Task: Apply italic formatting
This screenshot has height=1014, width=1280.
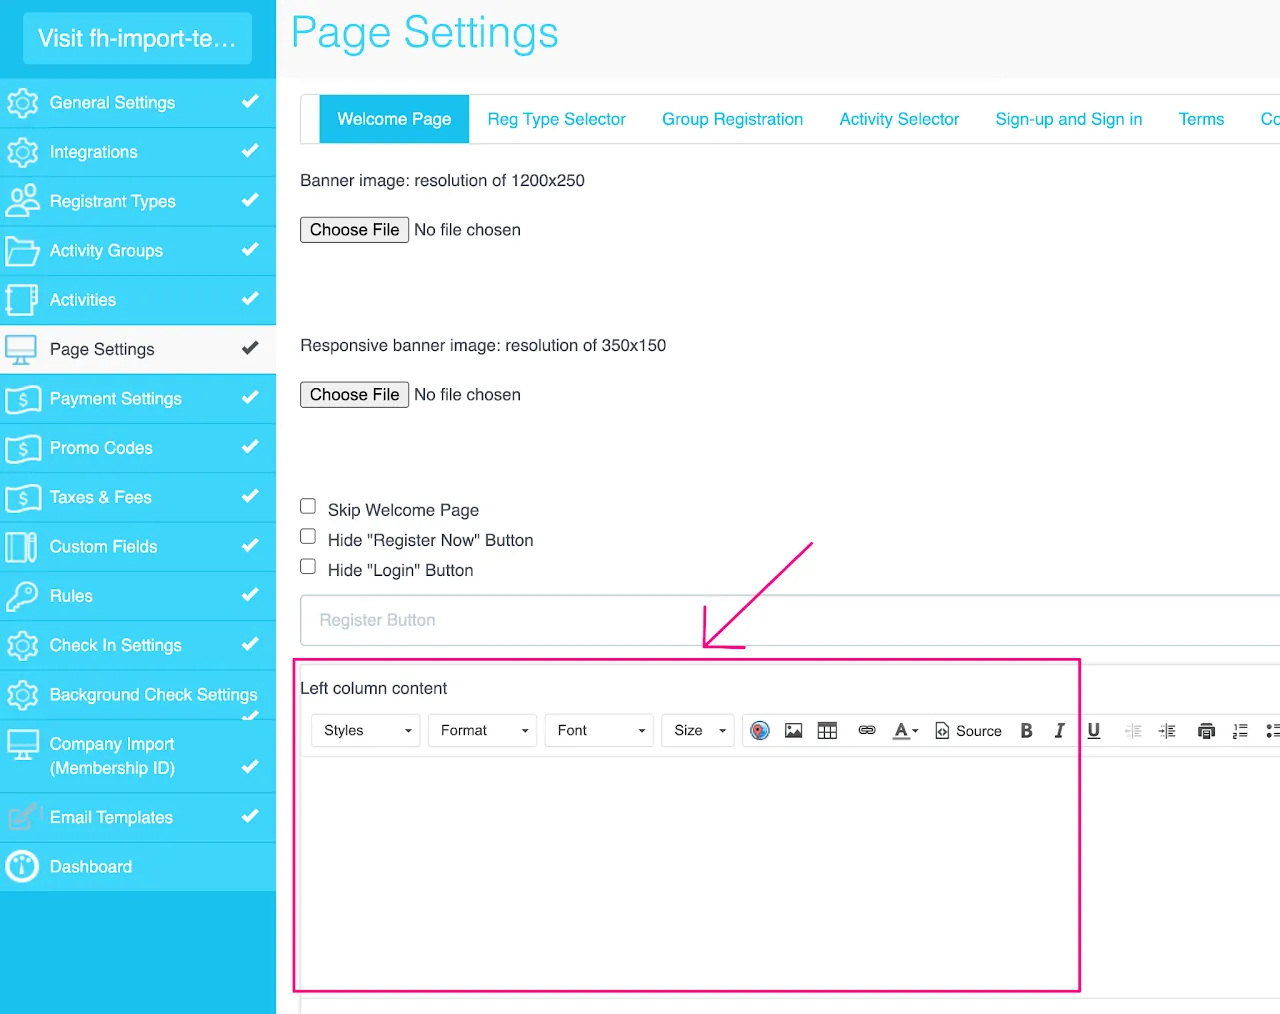Action: click(1059, 731)
